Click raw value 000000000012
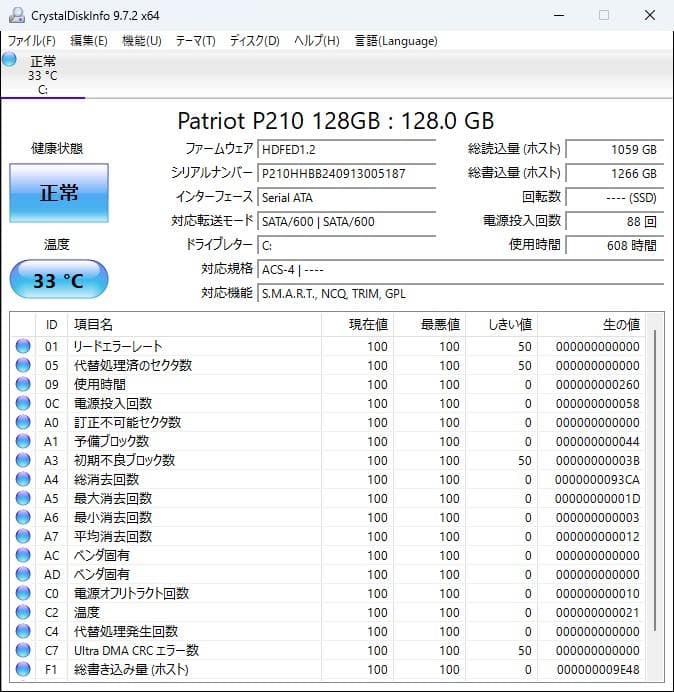This screenshot has width=674, height=692. pos(598,536)
